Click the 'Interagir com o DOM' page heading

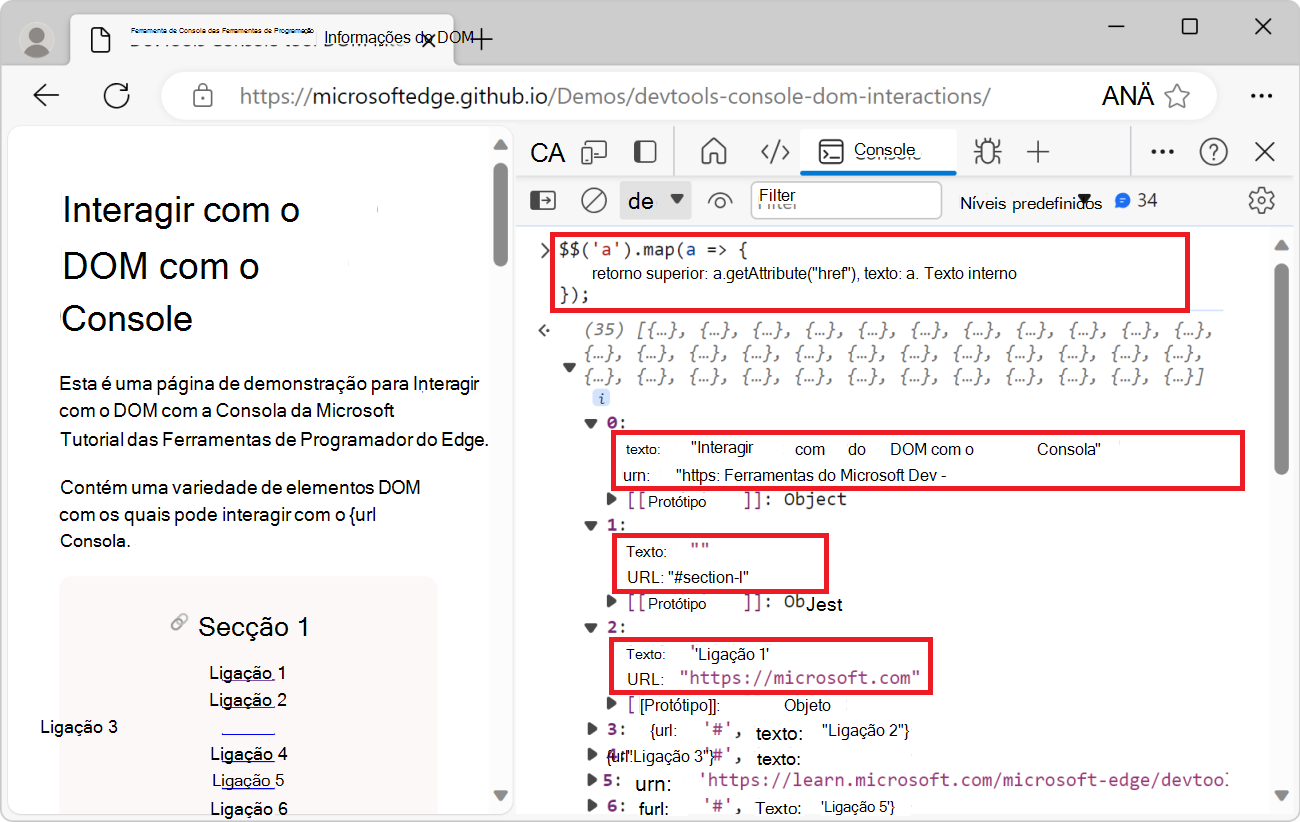pos(181,264)
